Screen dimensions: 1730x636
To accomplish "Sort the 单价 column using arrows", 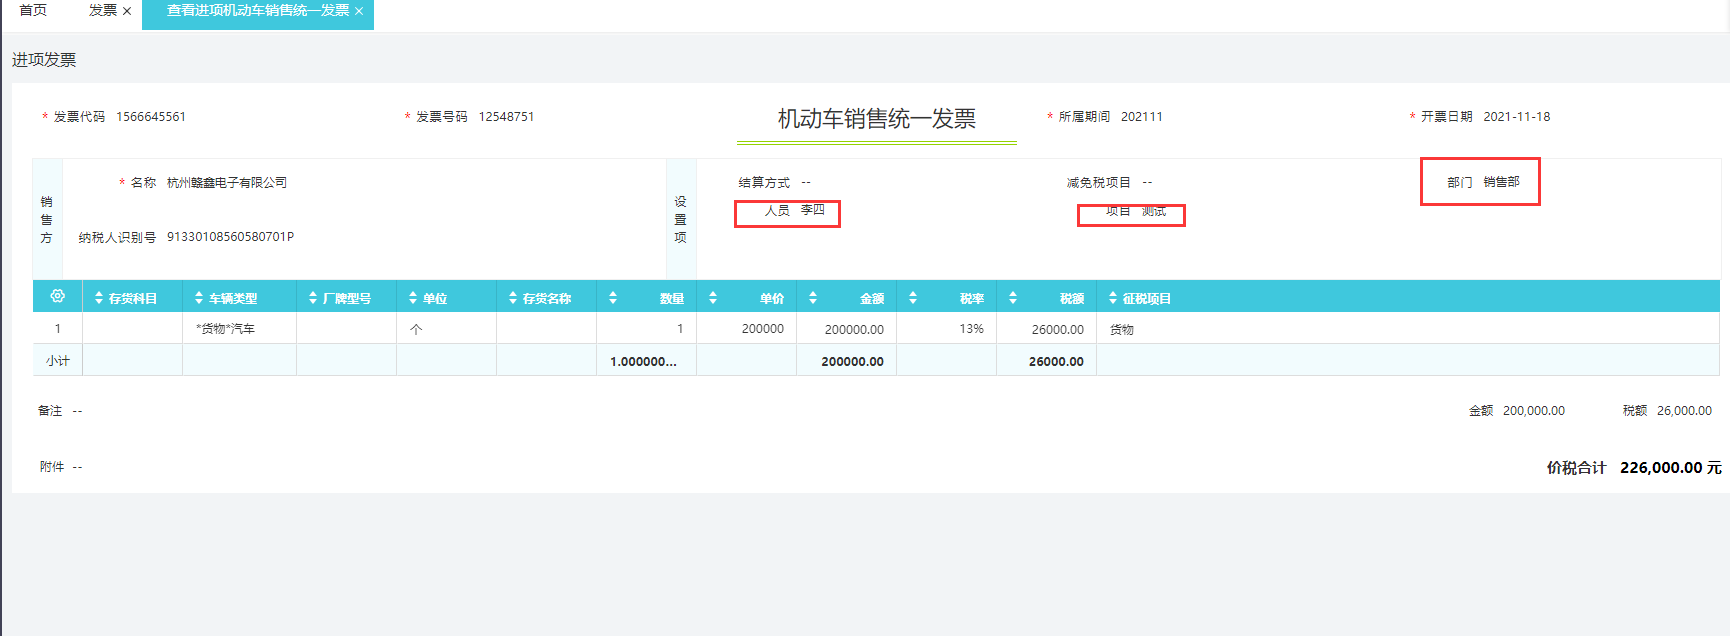I will click(x=713, y=298).
